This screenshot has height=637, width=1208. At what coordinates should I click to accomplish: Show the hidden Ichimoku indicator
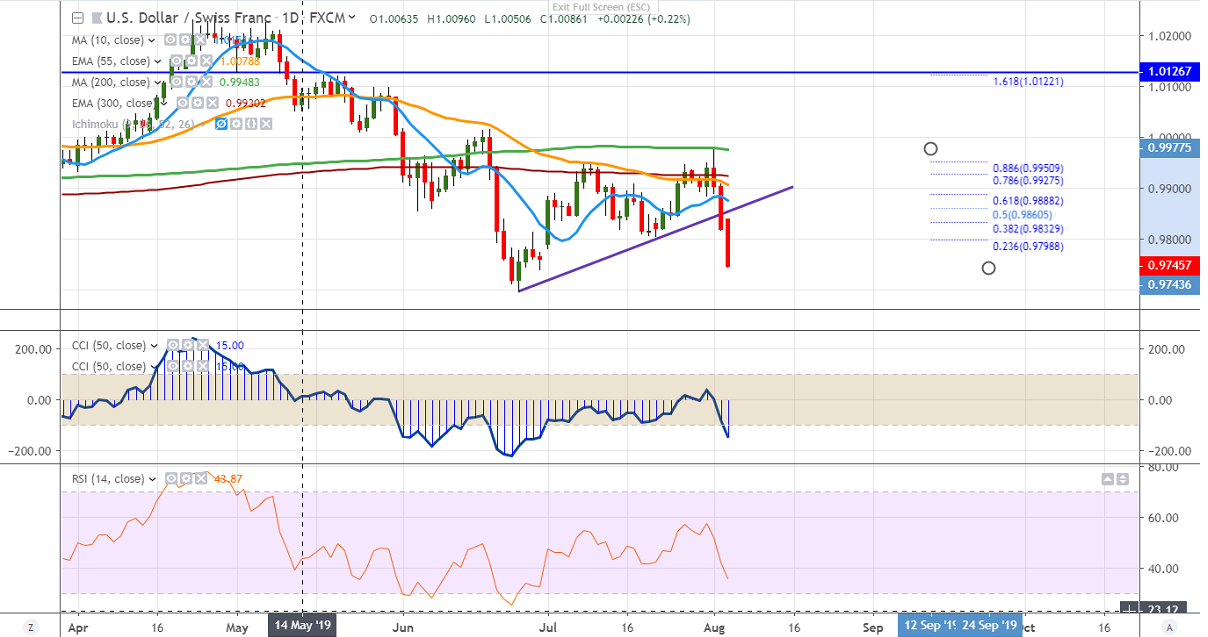(x=221, y=124)
